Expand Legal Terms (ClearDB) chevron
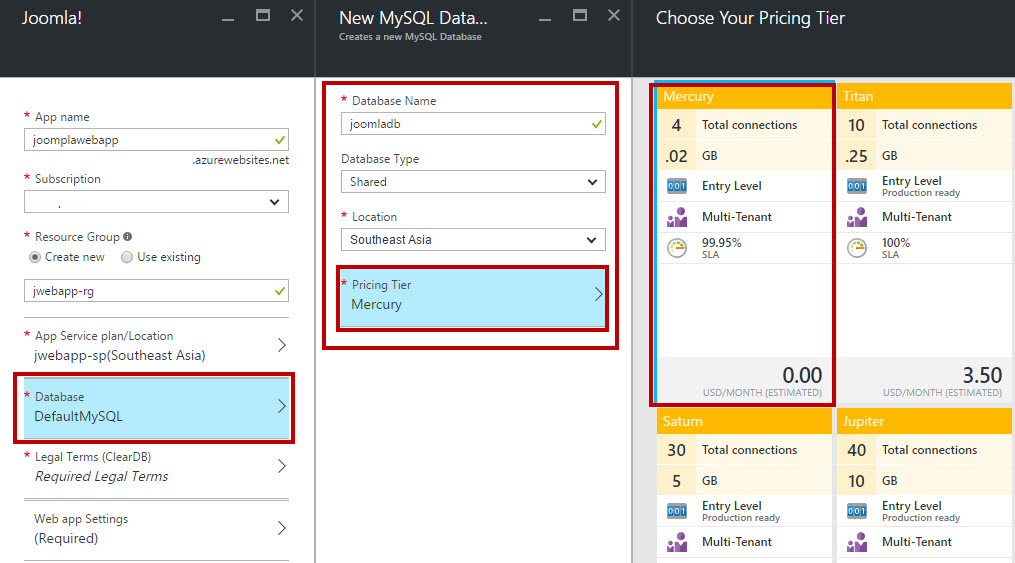Viewport: 1015px width, 563px height. [282, 467]
